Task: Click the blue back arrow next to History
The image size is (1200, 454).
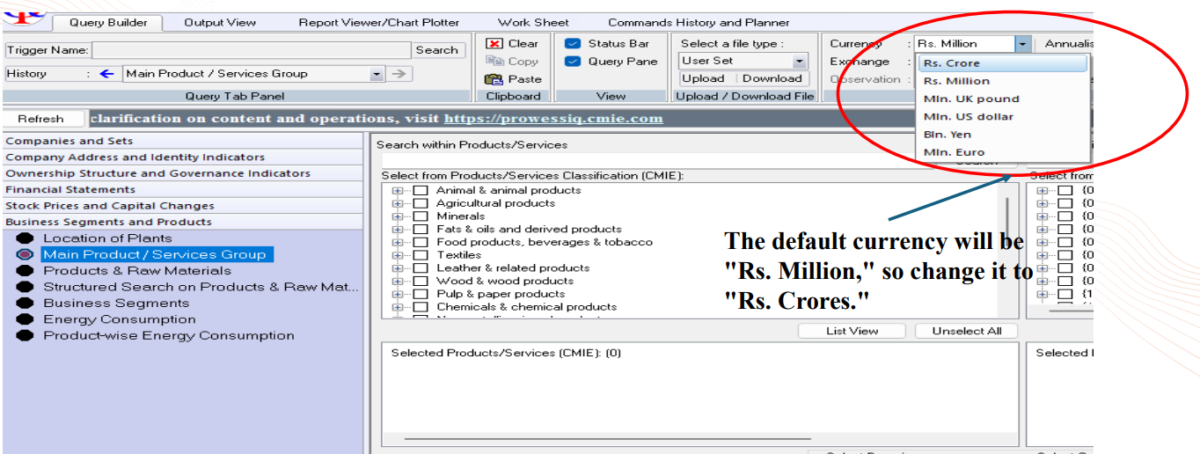Action: pyautogui.click(x=107, y=74)
